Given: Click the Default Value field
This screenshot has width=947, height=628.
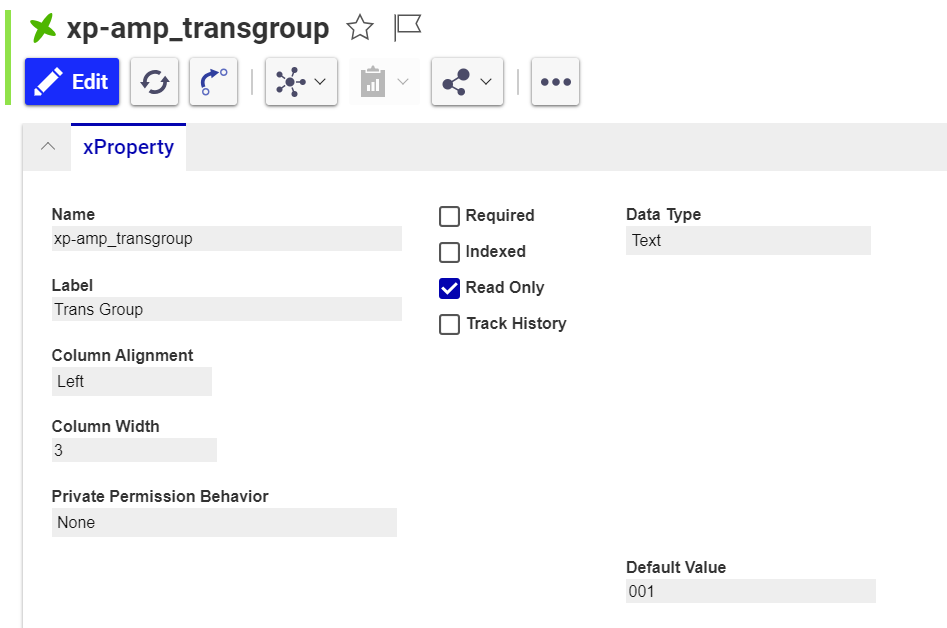Looking at the screenshot, I should coord(750,591).
